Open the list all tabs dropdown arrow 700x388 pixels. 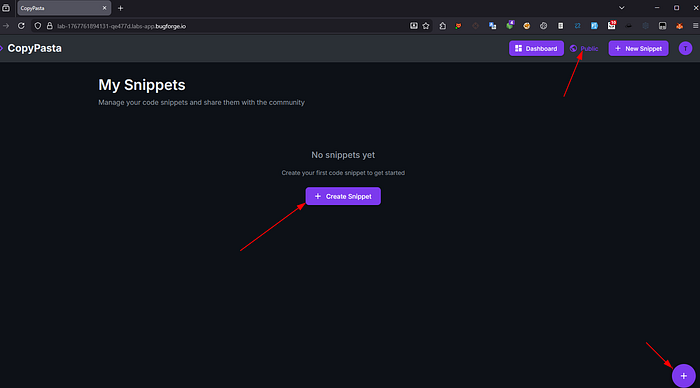coord(621,8)
